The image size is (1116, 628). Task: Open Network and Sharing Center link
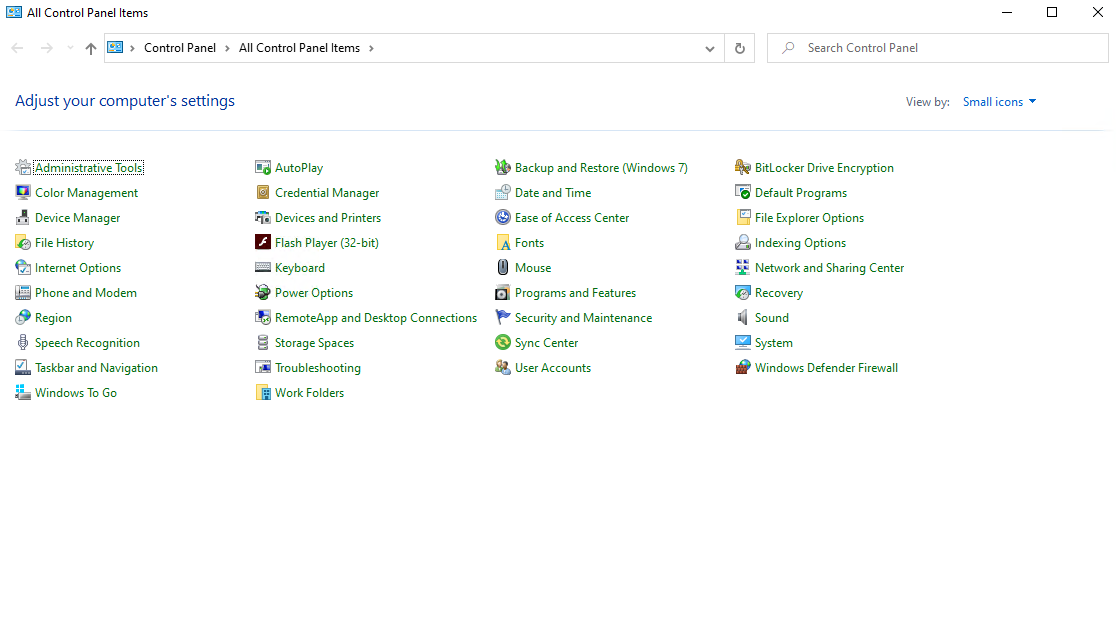(x=829, y=268)
